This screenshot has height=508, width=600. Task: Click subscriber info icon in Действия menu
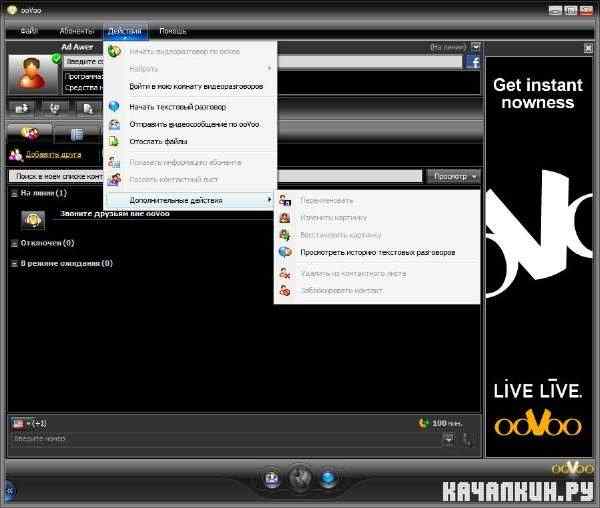(114, 162)
